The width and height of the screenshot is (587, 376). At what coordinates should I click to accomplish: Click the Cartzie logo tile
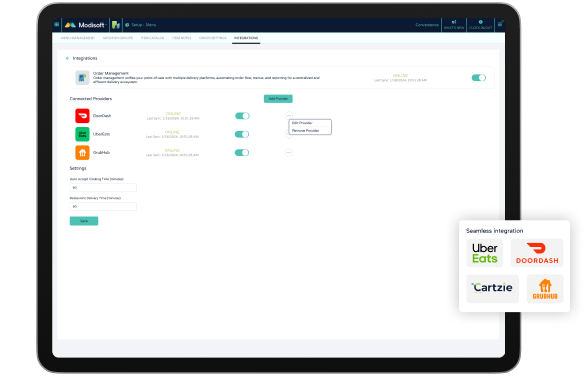(x=492, y=289)
